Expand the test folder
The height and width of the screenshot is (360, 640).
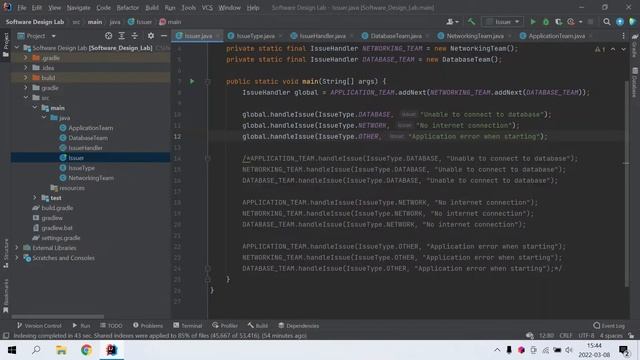35,198
